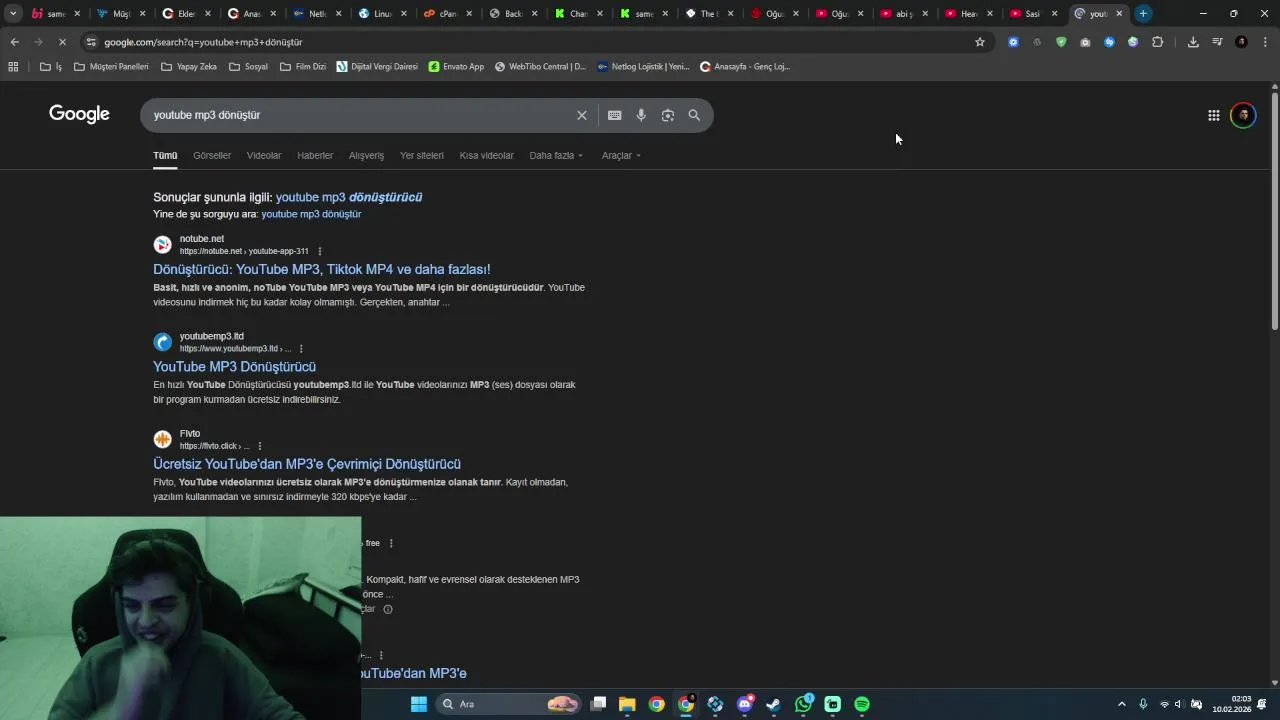Open more options for Flvto result
1280x720 pixels.
click(260, 446)
